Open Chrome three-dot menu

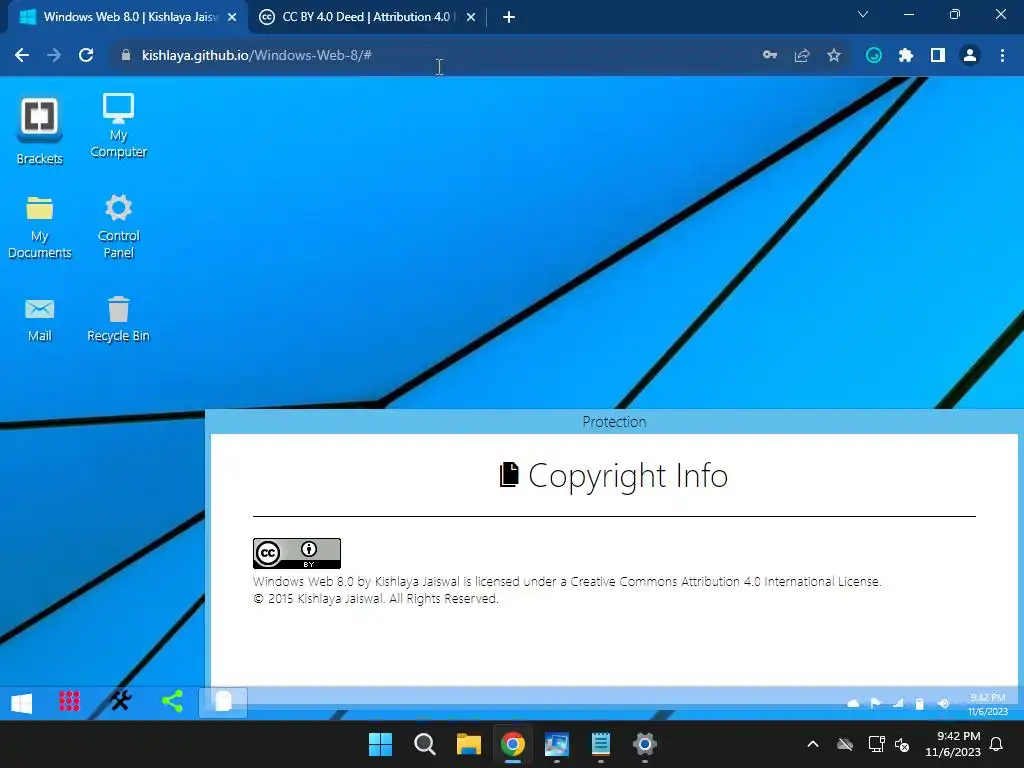tap(1002, 56)
